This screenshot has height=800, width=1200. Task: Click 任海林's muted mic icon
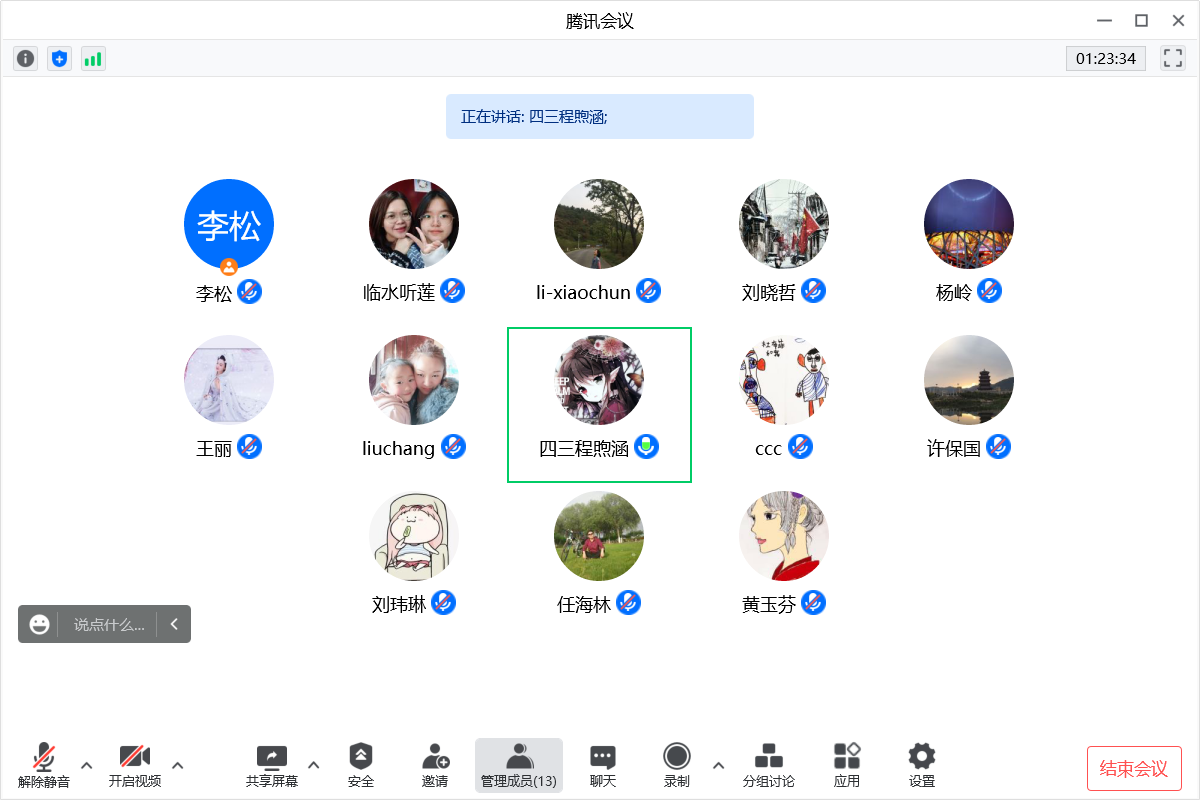(629, 603)
